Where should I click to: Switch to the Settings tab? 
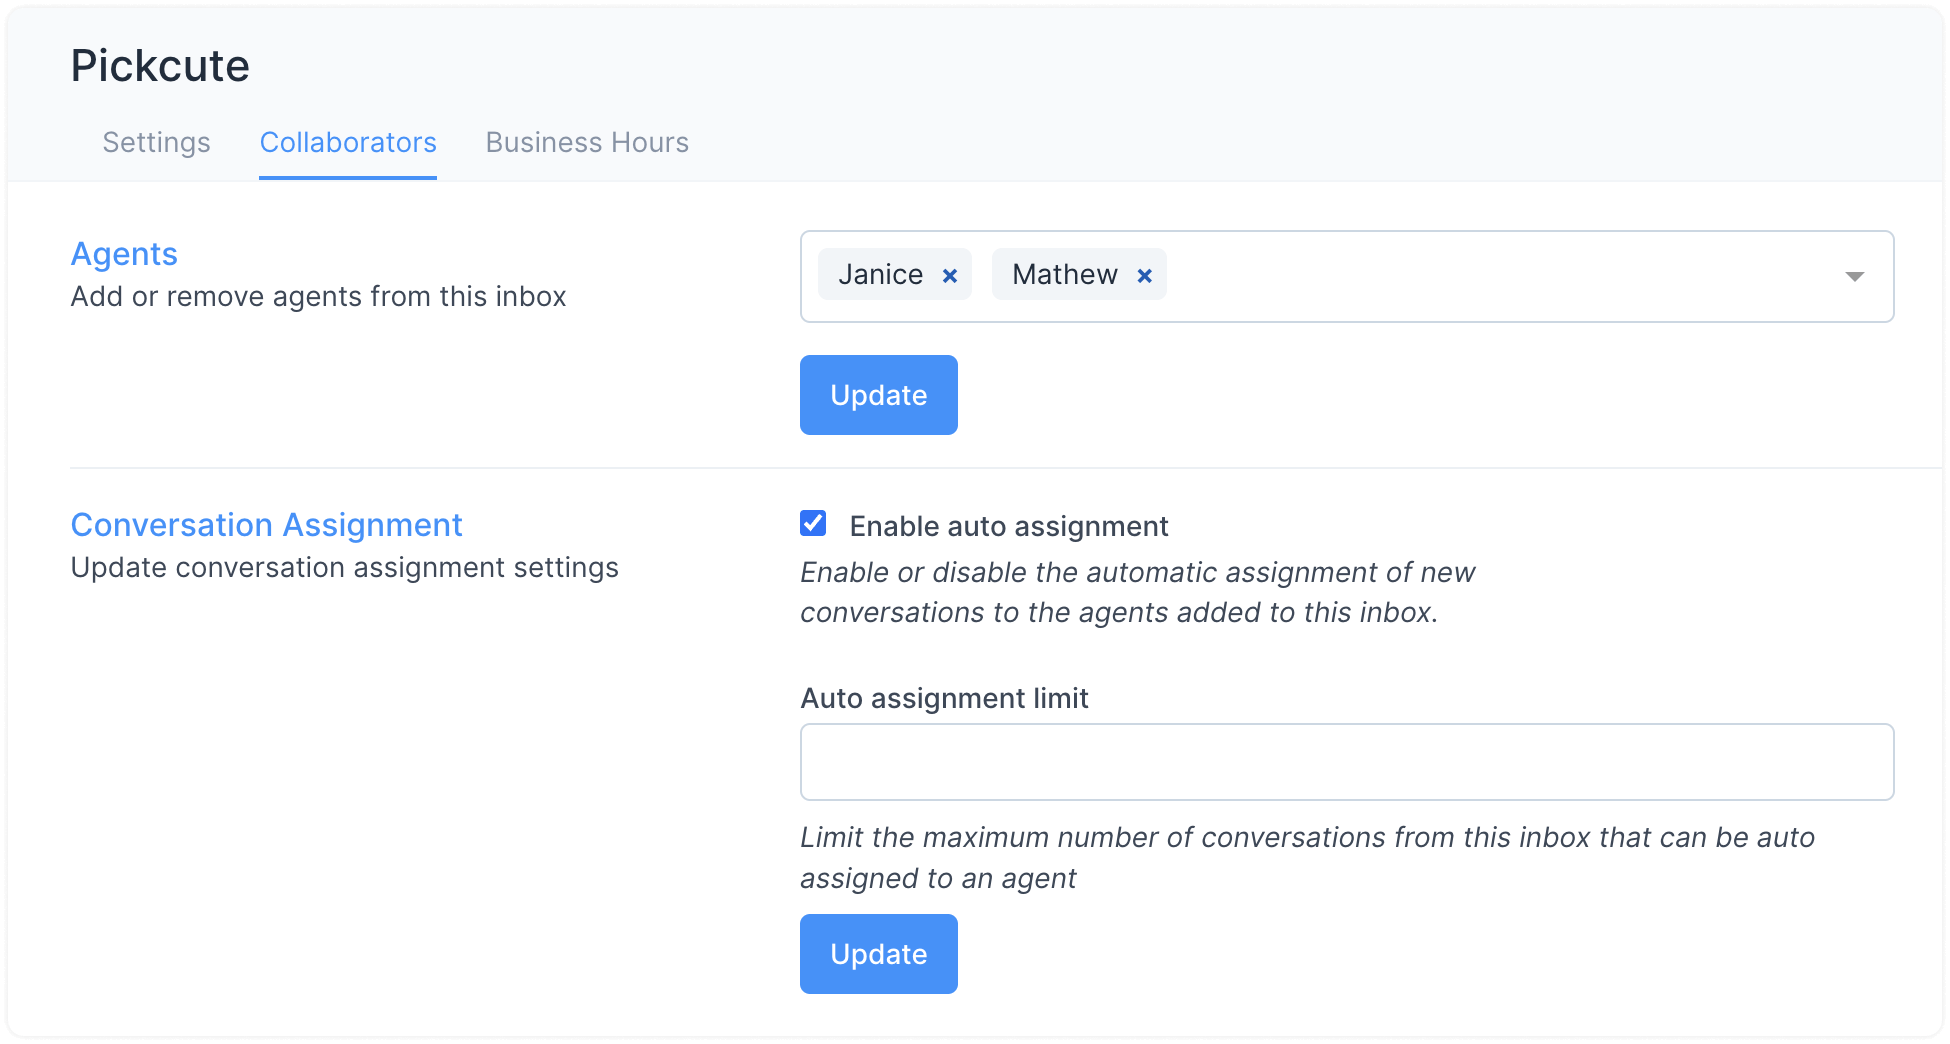(156, 143)
